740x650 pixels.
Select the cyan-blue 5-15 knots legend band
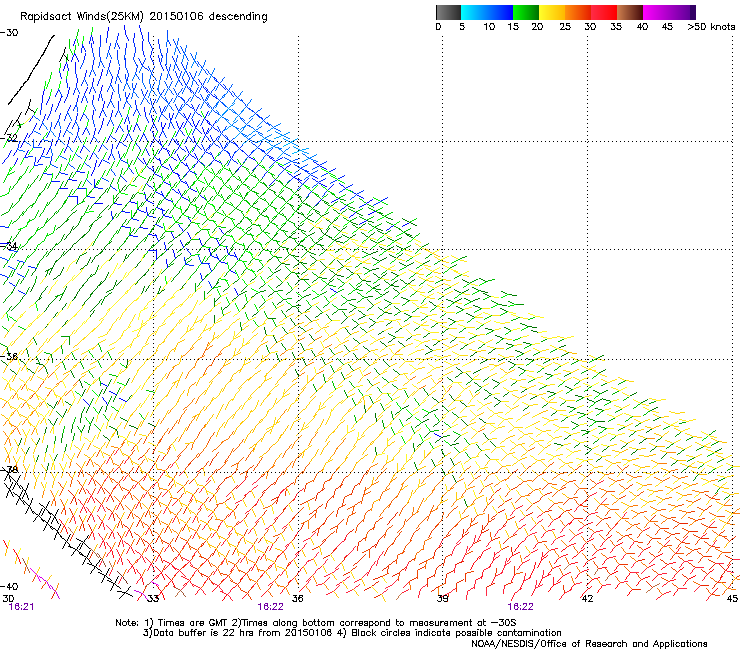[x=487, y=12]
